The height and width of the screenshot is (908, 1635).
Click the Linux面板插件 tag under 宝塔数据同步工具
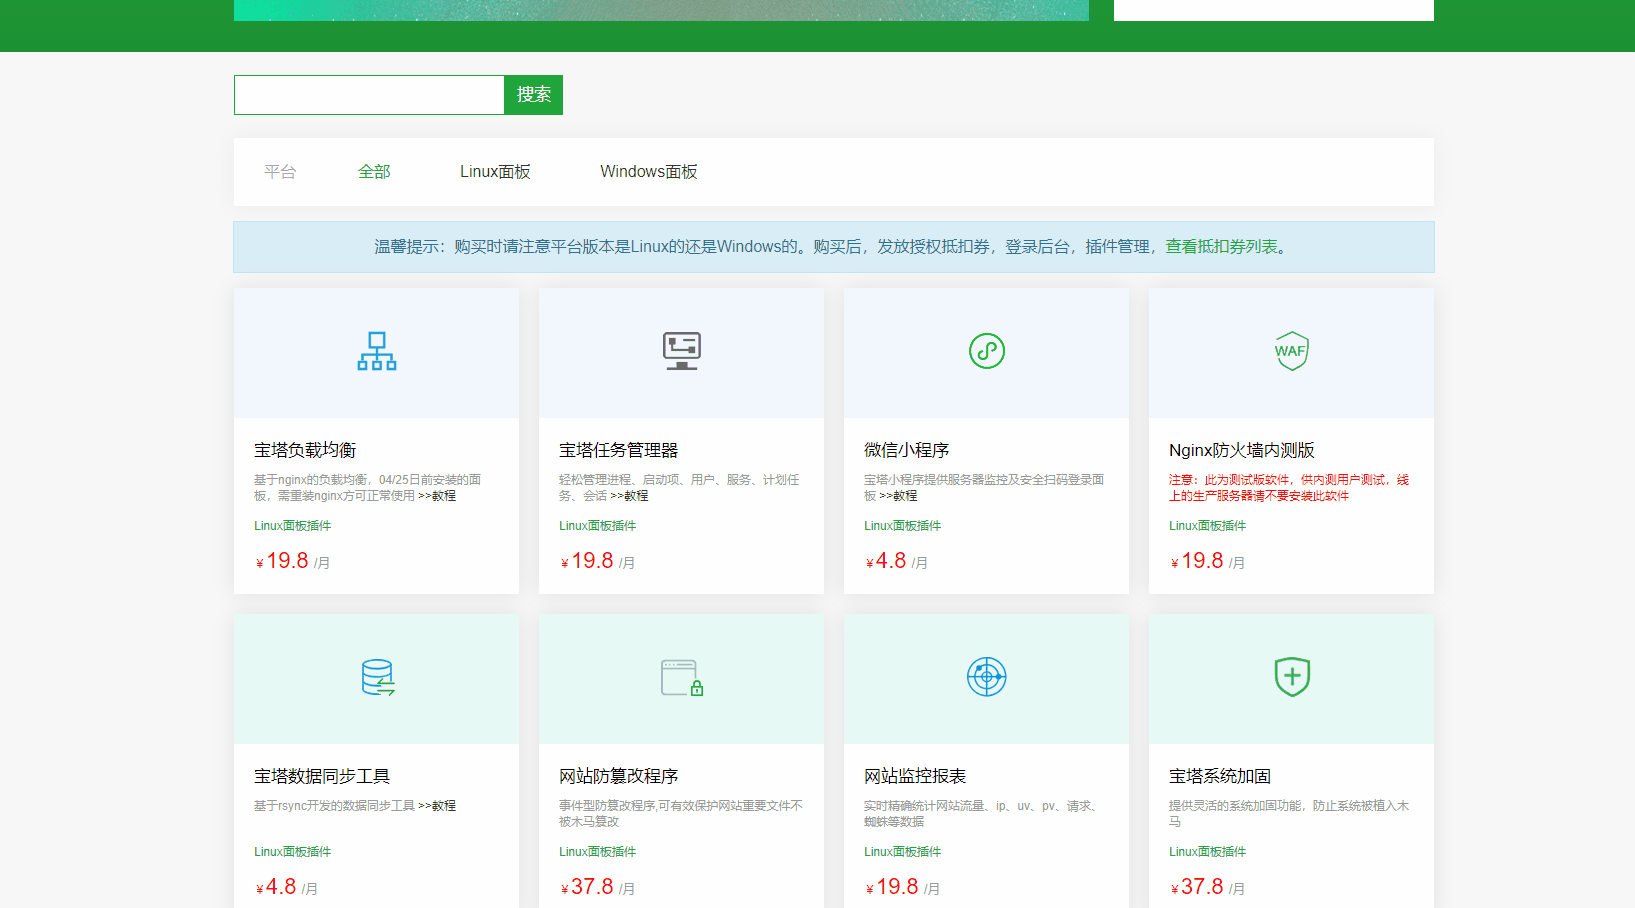pyautogui.click(x=292, y=852)
